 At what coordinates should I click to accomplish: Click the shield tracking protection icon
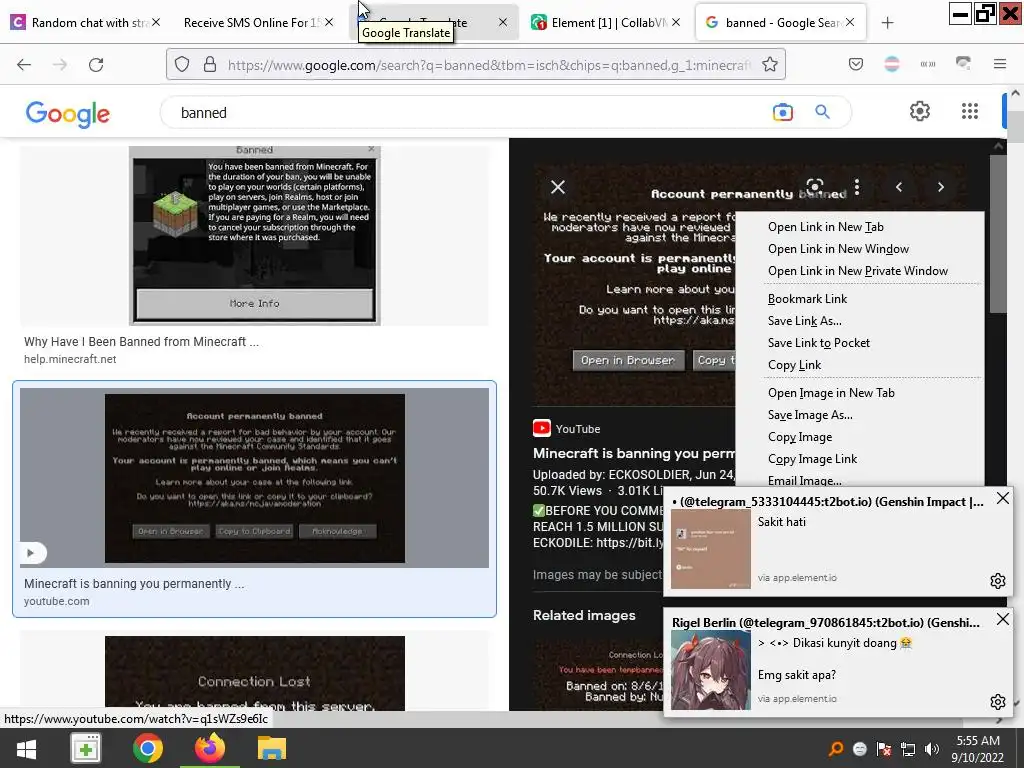tap(182, 64)
